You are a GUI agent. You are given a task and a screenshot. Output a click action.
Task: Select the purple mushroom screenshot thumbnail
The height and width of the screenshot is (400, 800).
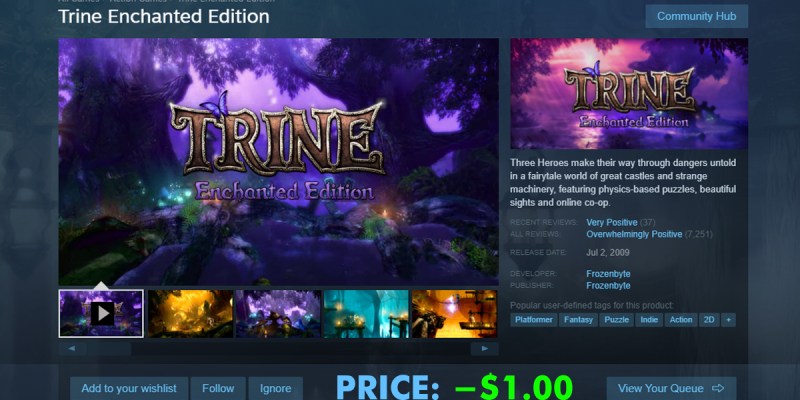[x=279, y=313]
